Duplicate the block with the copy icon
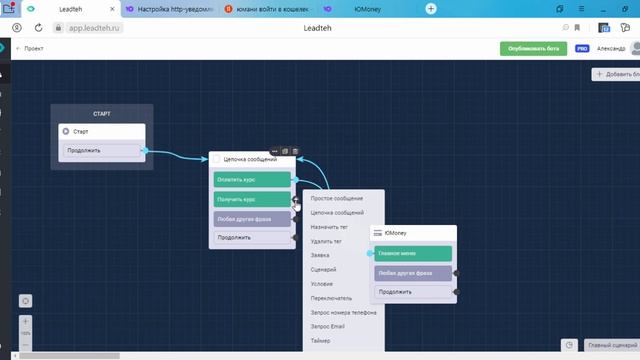Viewport: 640px width, 360px height. (x=285, y=151)
